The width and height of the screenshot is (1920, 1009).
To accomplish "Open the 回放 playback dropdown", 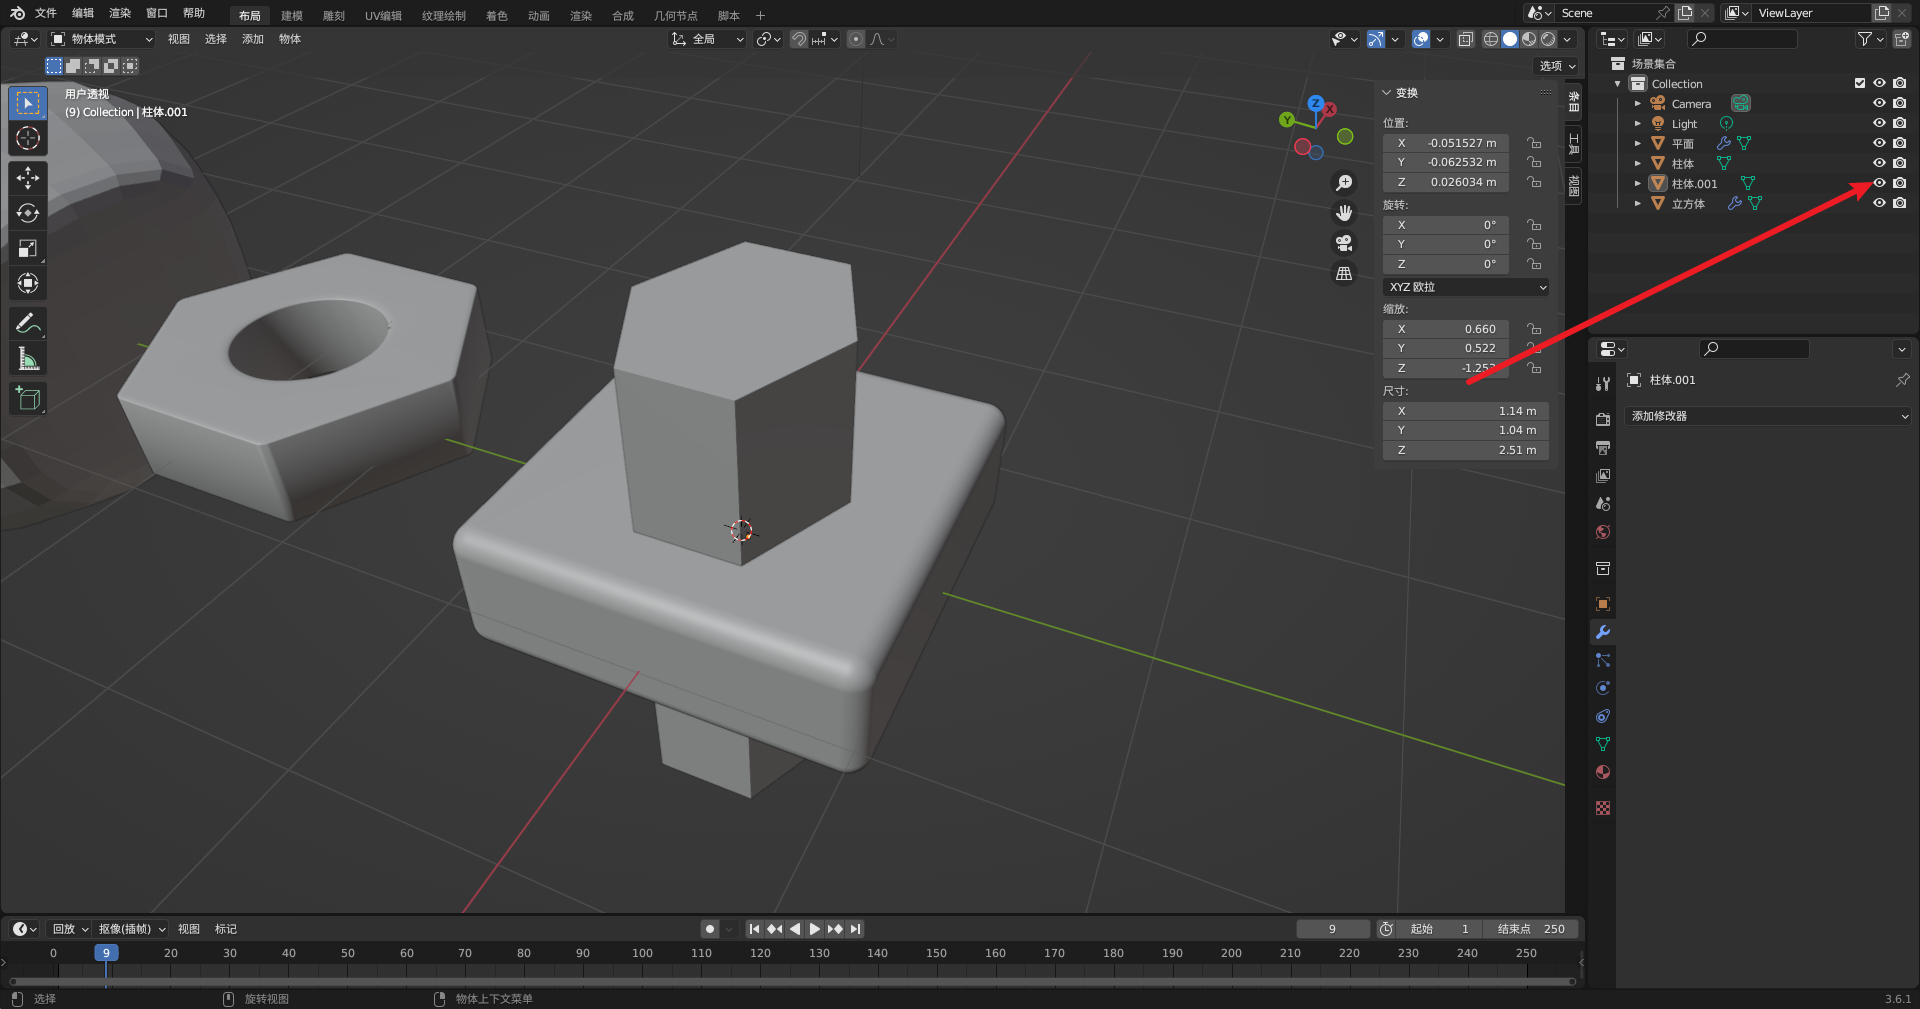I will click(x=69, y=929).
